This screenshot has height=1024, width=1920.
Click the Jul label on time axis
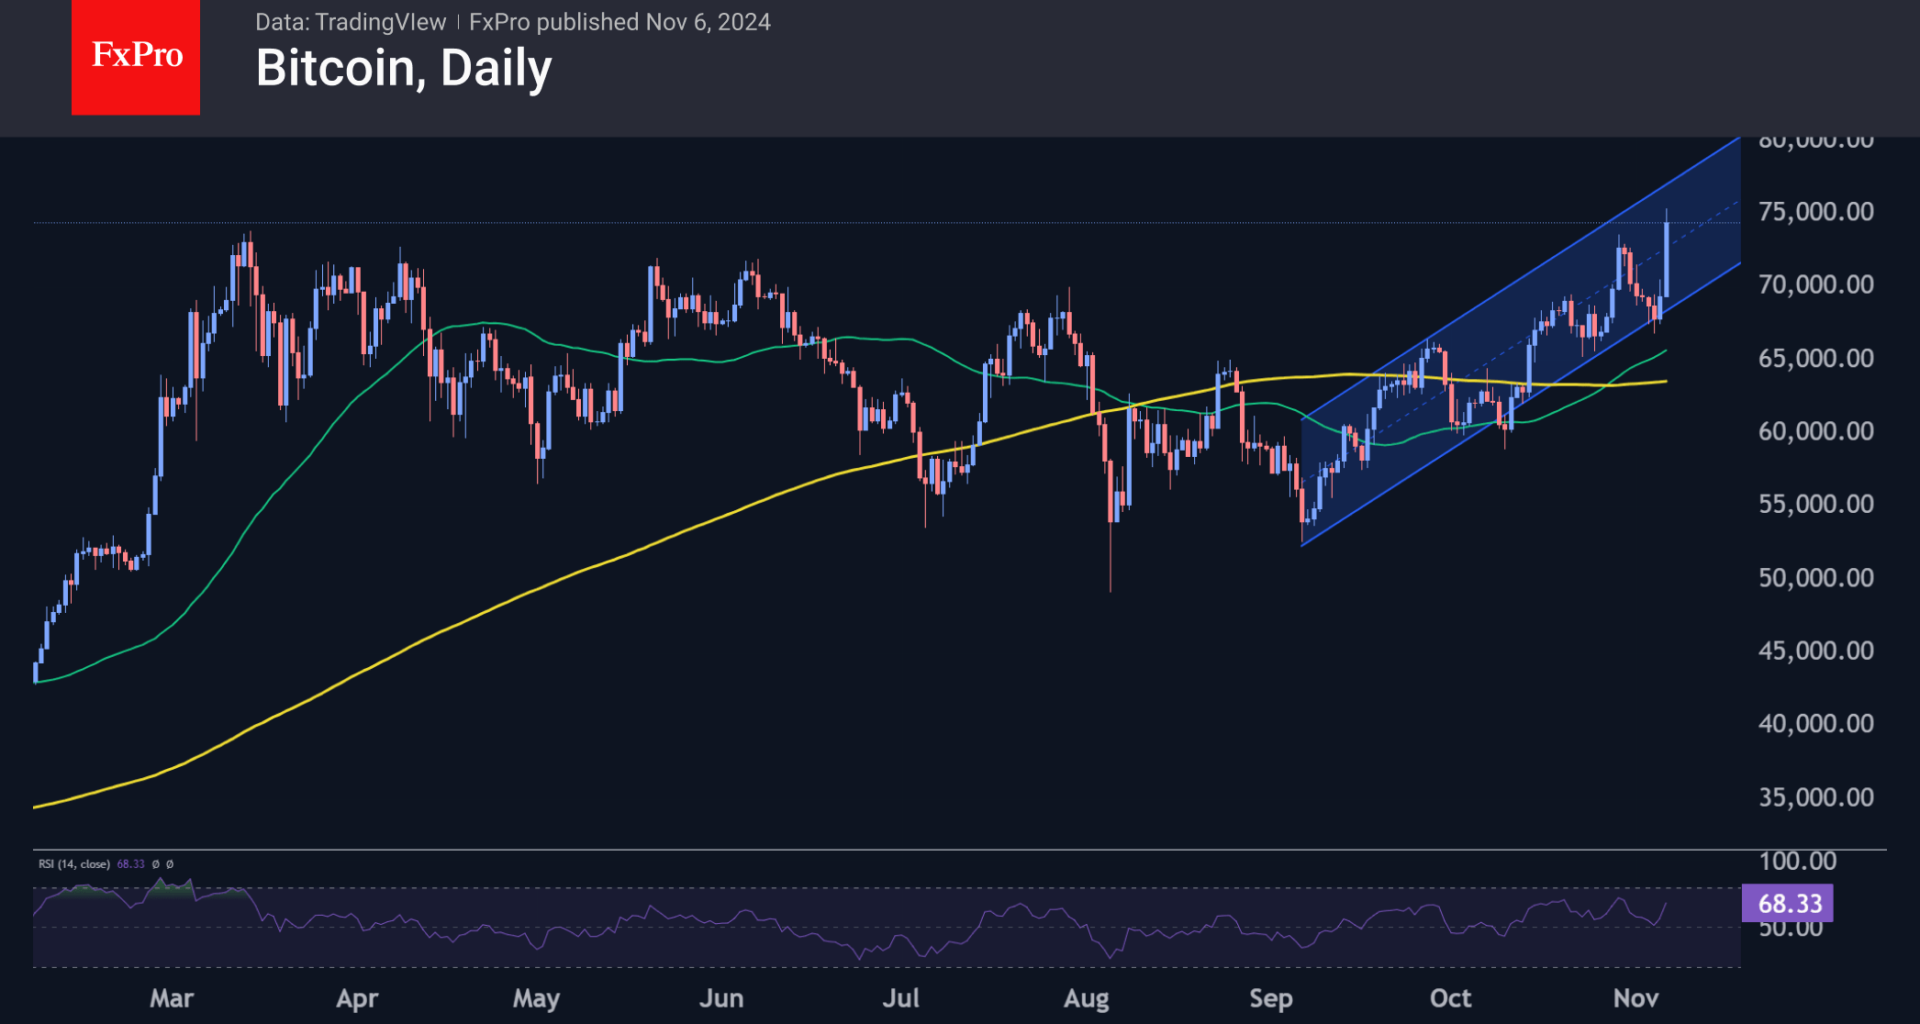click(x=901, y=998)
